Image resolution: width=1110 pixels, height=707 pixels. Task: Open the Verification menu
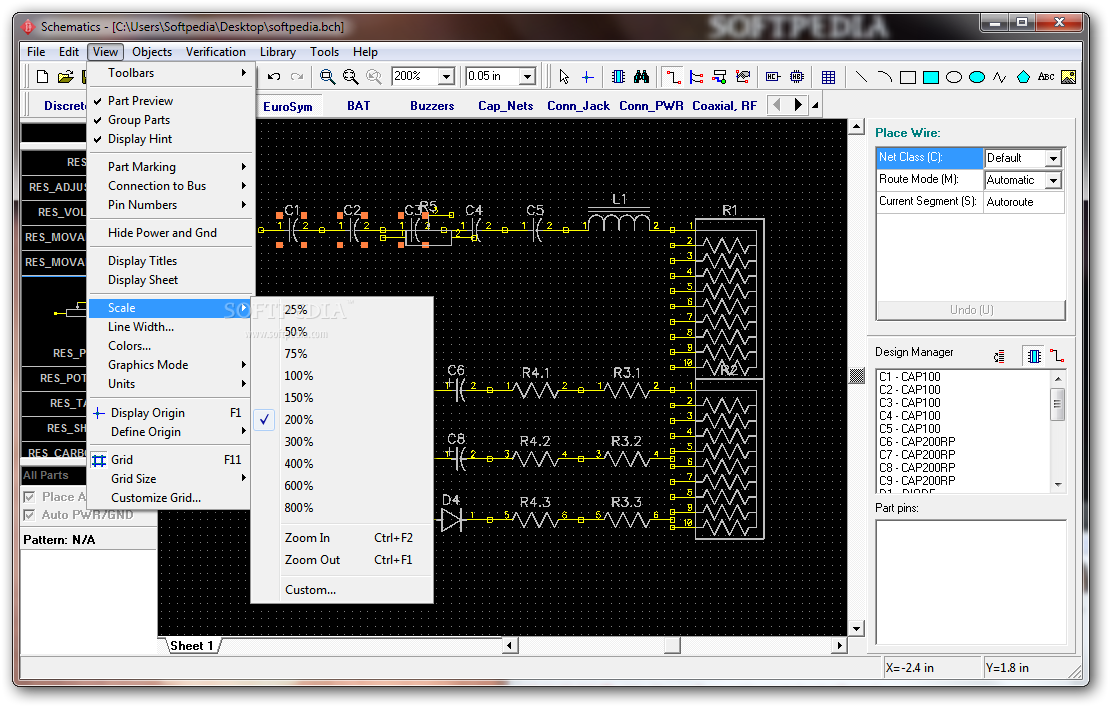(215, 52)
